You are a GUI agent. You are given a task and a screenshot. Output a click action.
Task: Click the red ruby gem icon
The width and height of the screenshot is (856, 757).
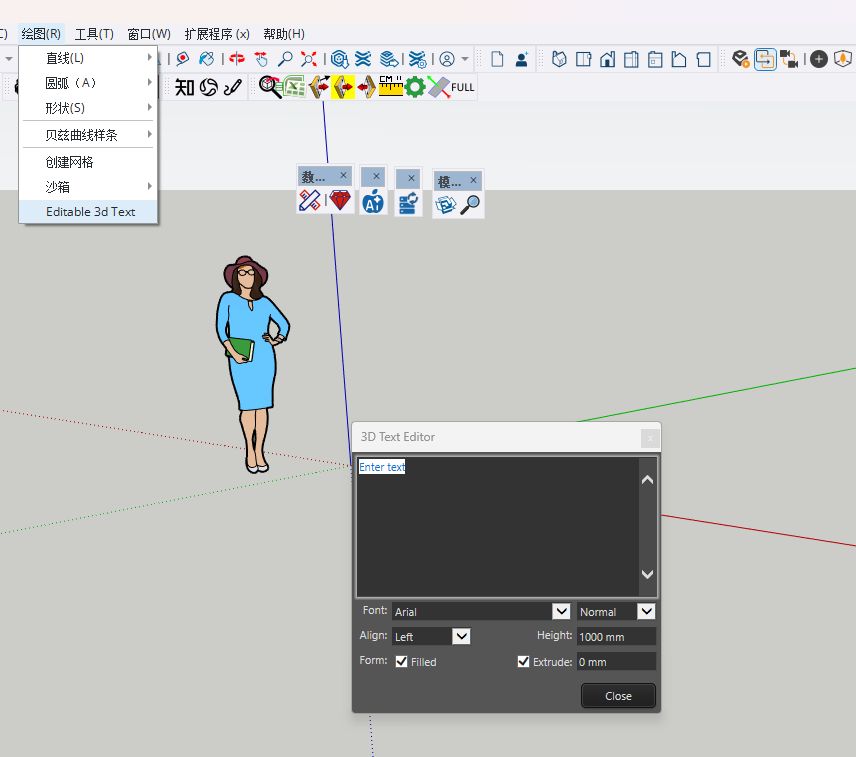click(x=340, y=202)
